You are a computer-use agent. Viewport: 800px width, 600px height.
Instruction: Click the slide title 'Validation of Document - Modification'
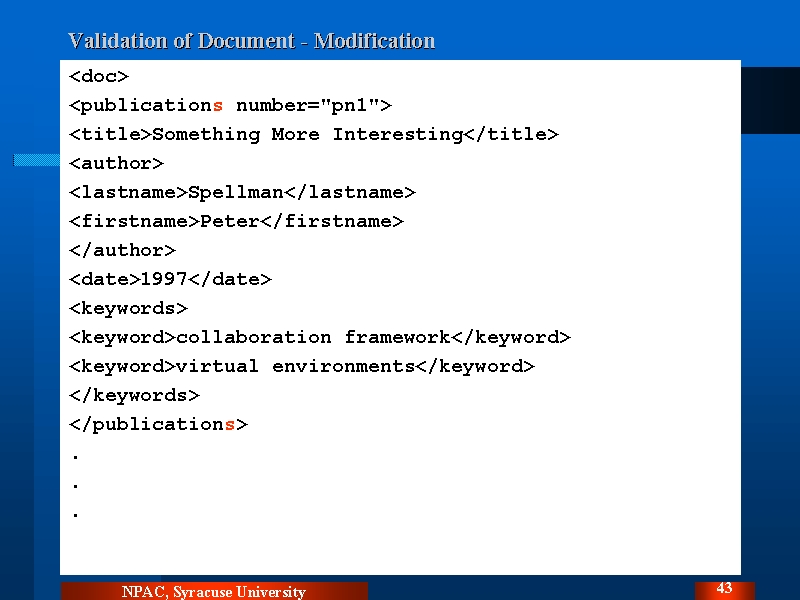252,41
